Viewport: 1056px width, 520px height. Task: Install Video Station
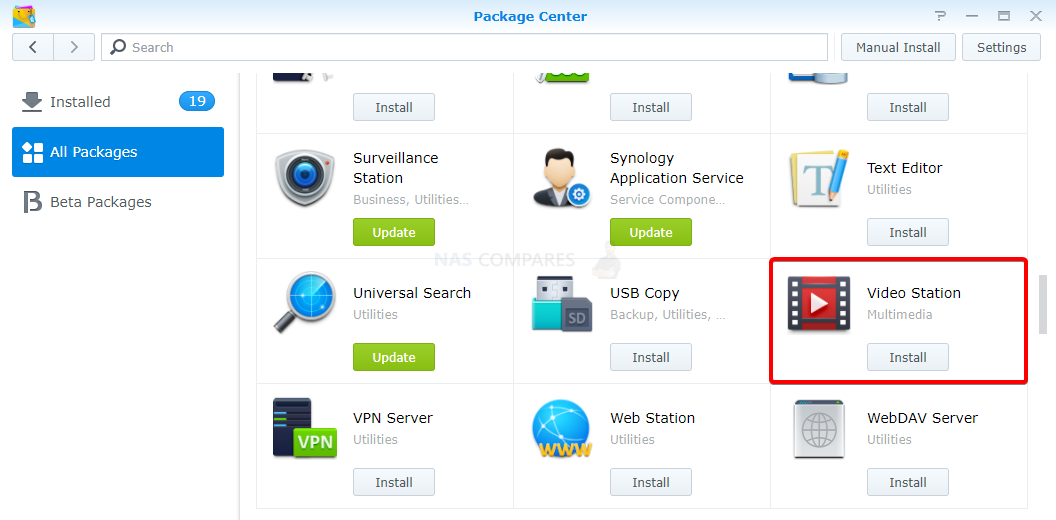click(908, 357)
